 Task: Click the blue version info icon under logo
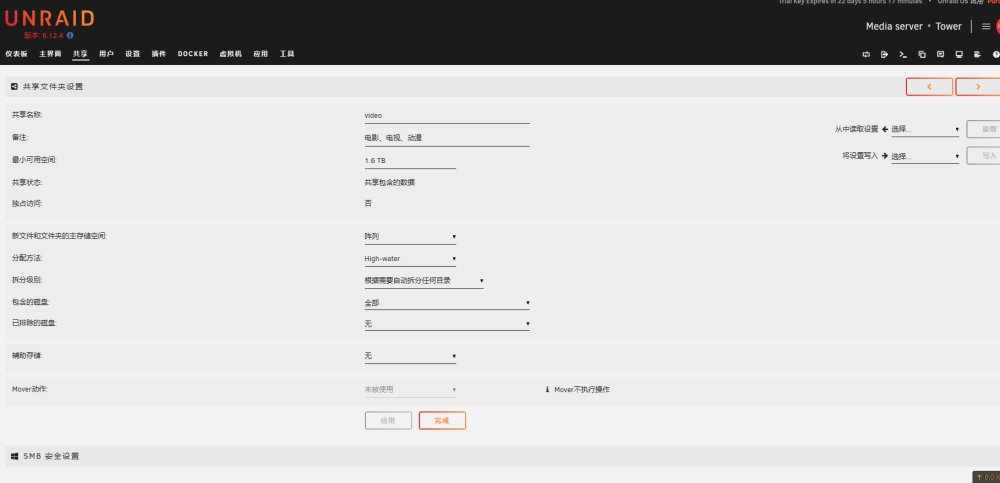[70, 35]
